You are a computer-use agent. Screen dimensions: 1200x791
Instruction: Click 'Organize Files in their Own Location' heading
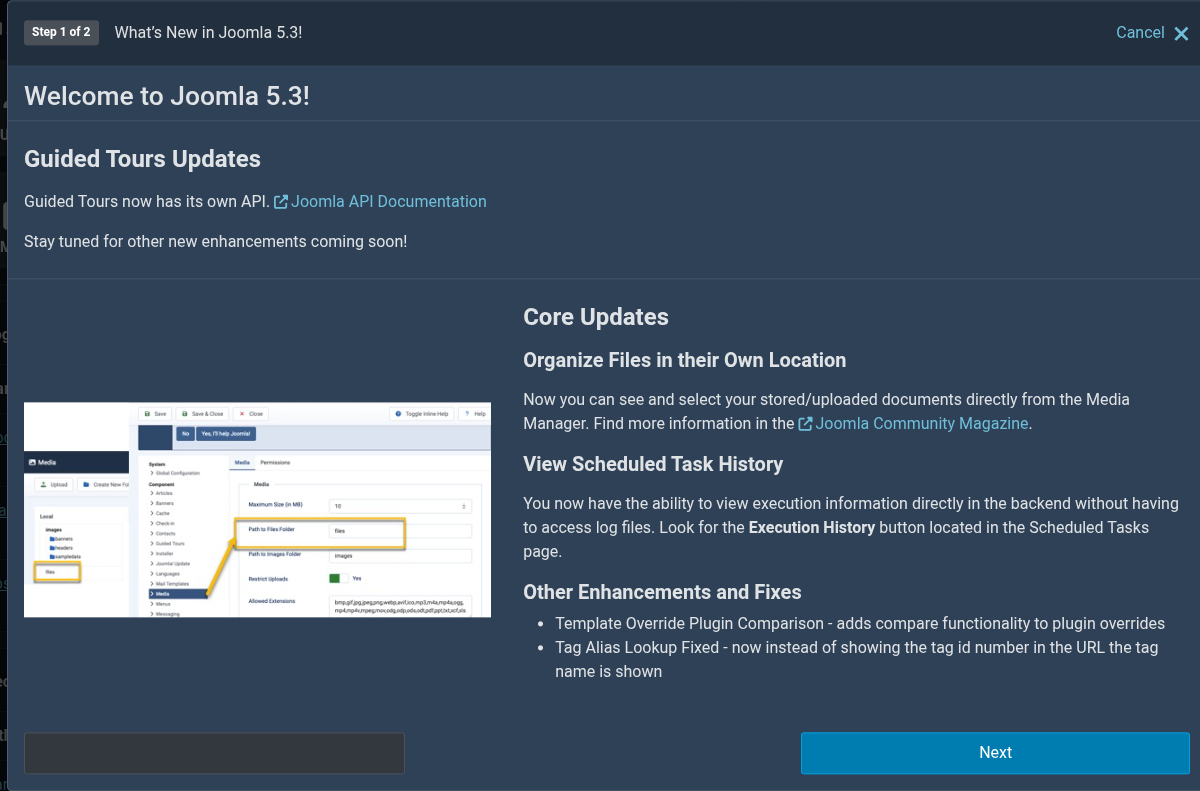point(685,360)
